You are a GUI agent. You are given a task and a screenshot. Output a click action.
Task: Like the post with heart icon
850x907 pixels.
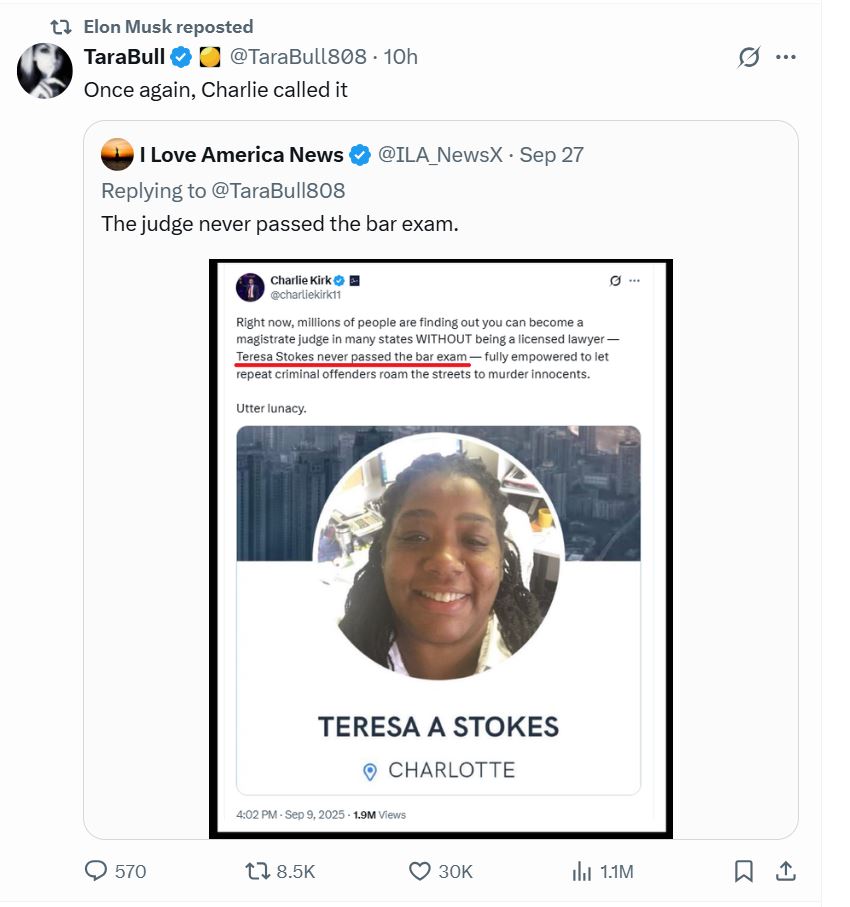pos(420,871)
